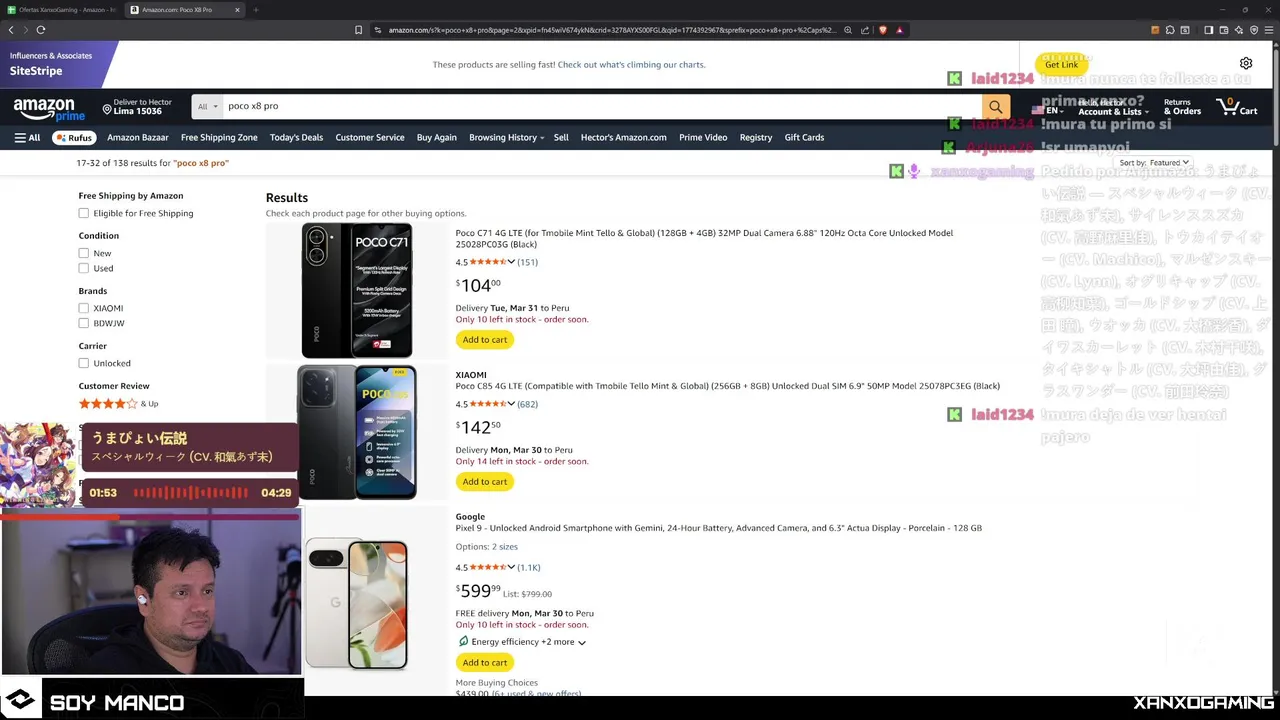Open the hamburger All menu

point(27,138)
